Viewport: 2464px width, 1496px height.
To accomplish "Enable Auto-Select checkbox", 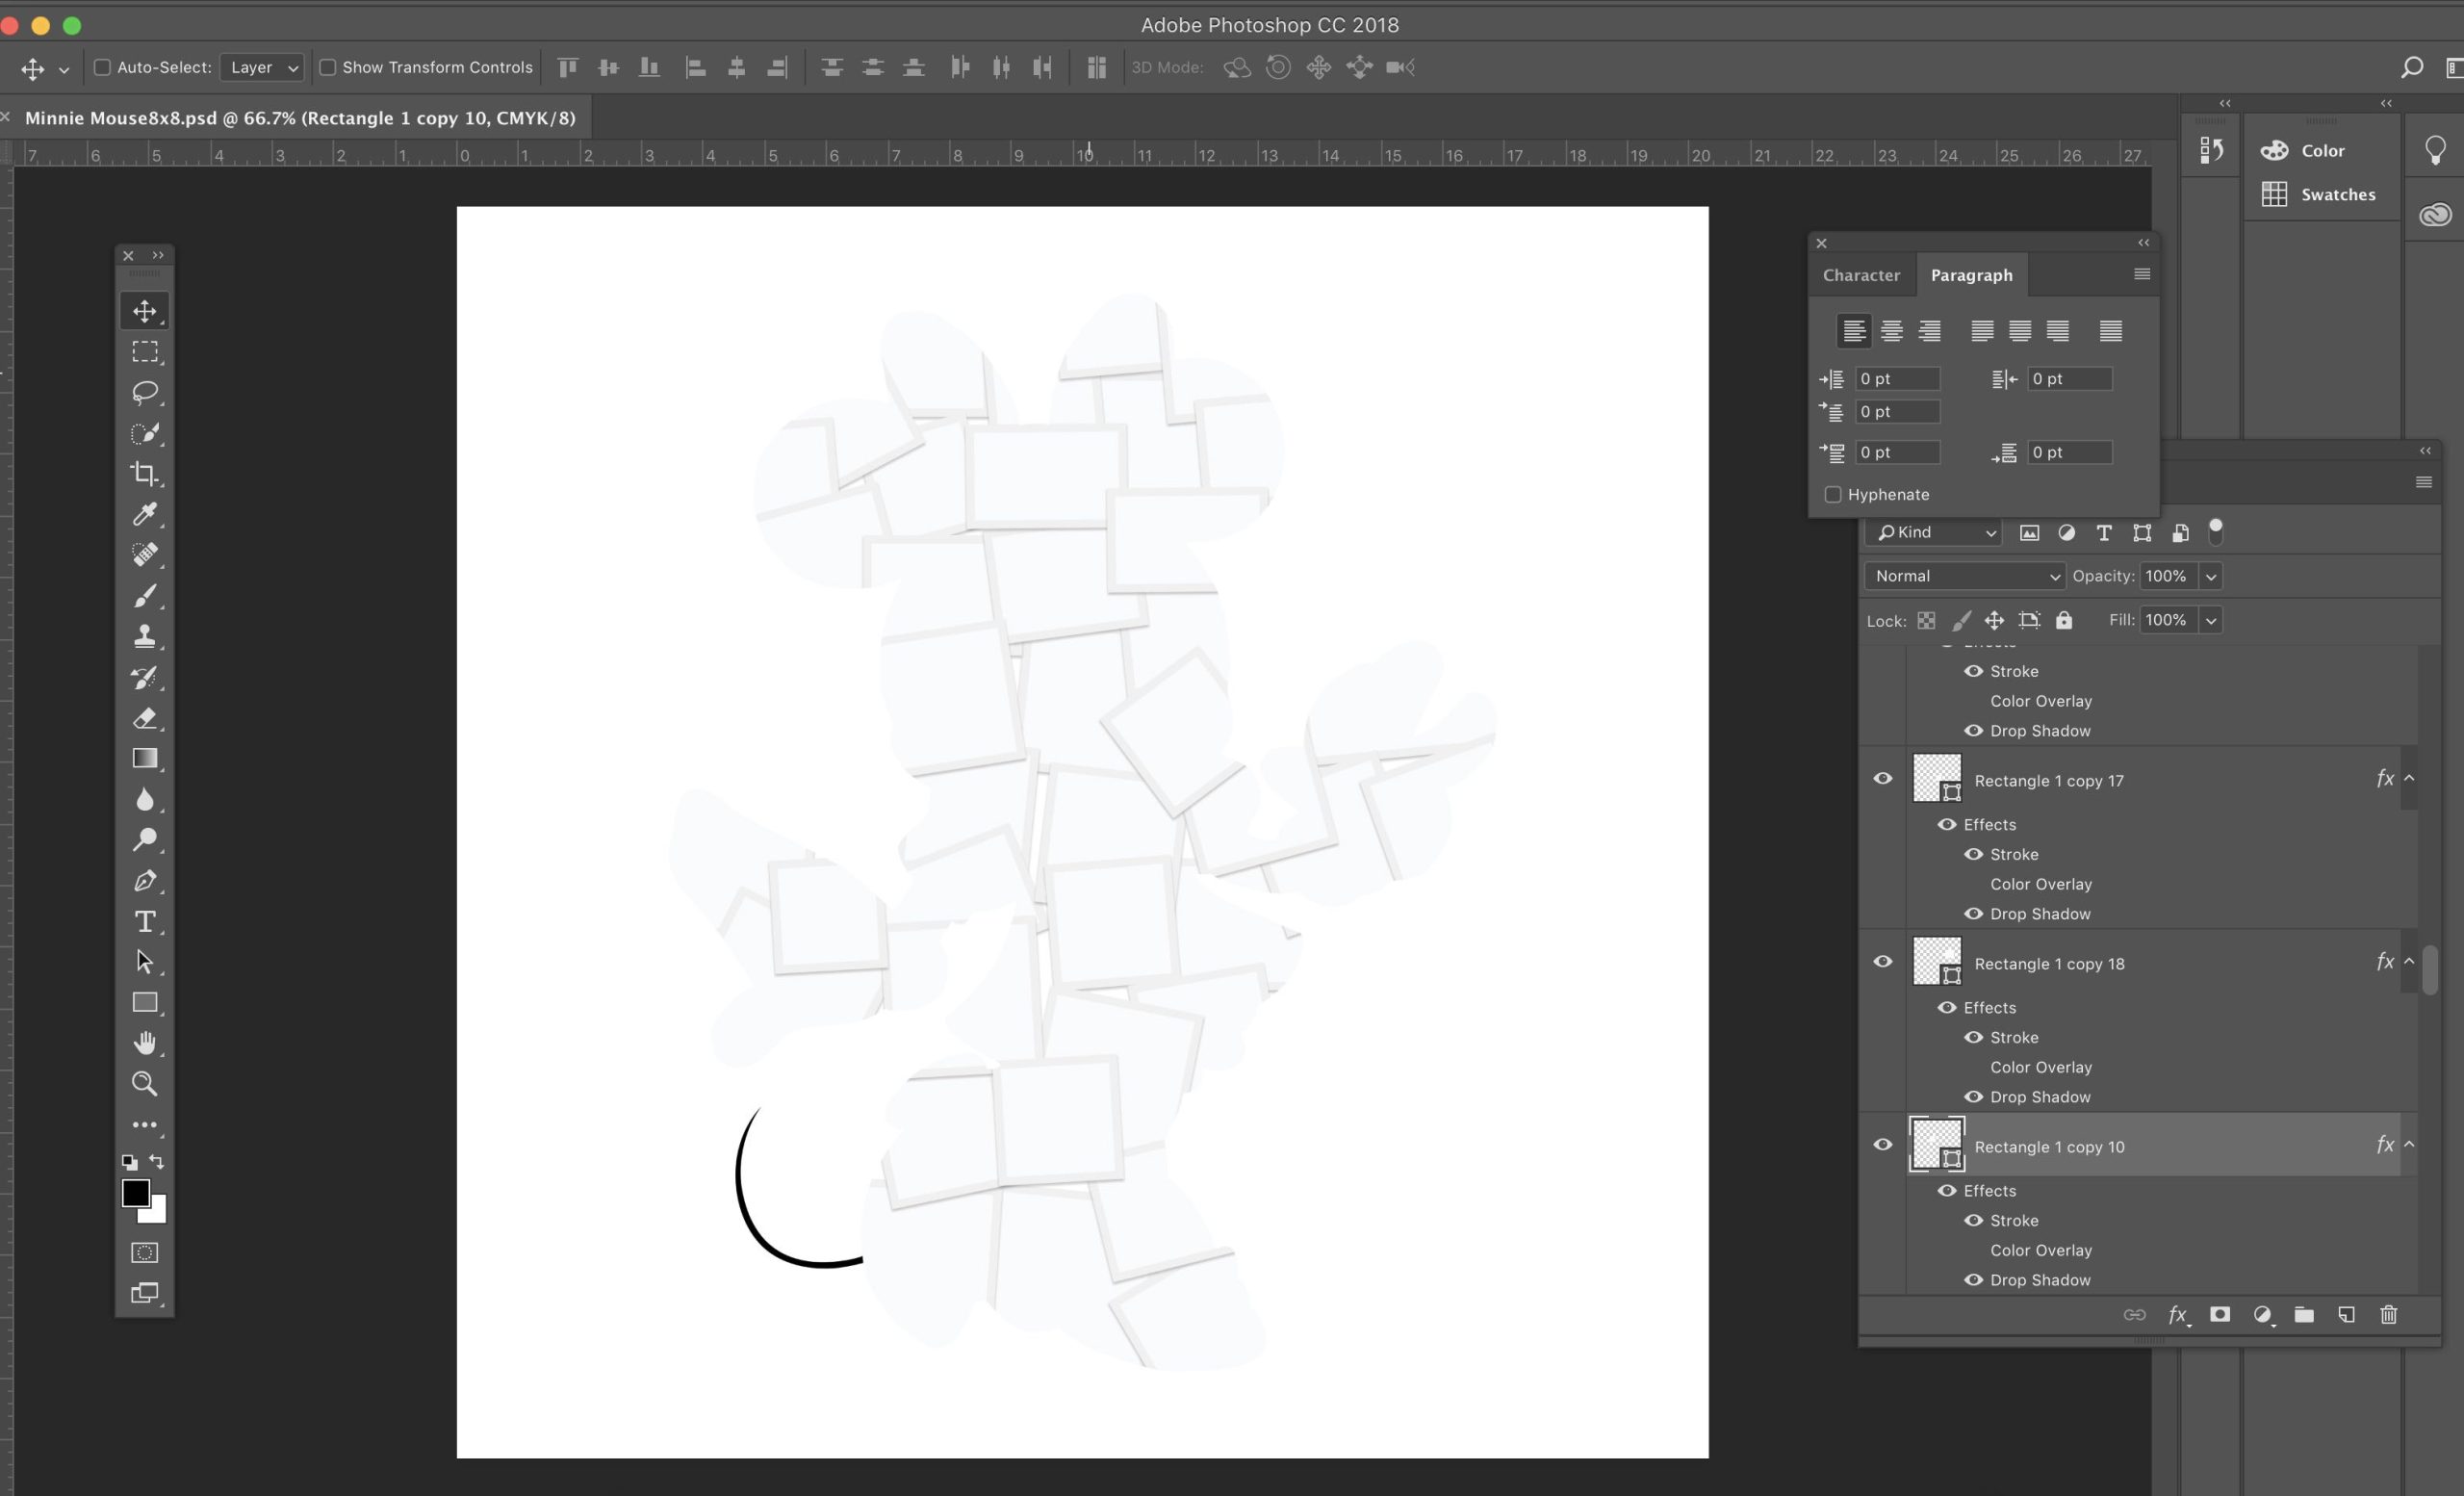I will [102, 67].
